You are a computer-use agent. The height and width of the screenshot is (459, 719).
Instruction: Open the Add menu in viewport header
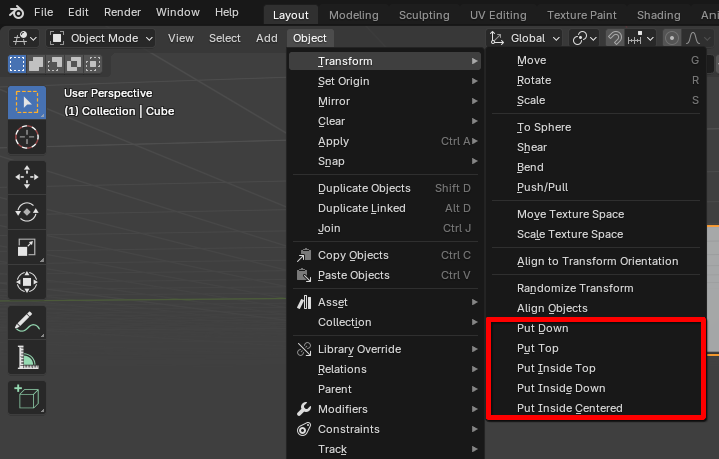pyautogui.click(x=266, y=38)
